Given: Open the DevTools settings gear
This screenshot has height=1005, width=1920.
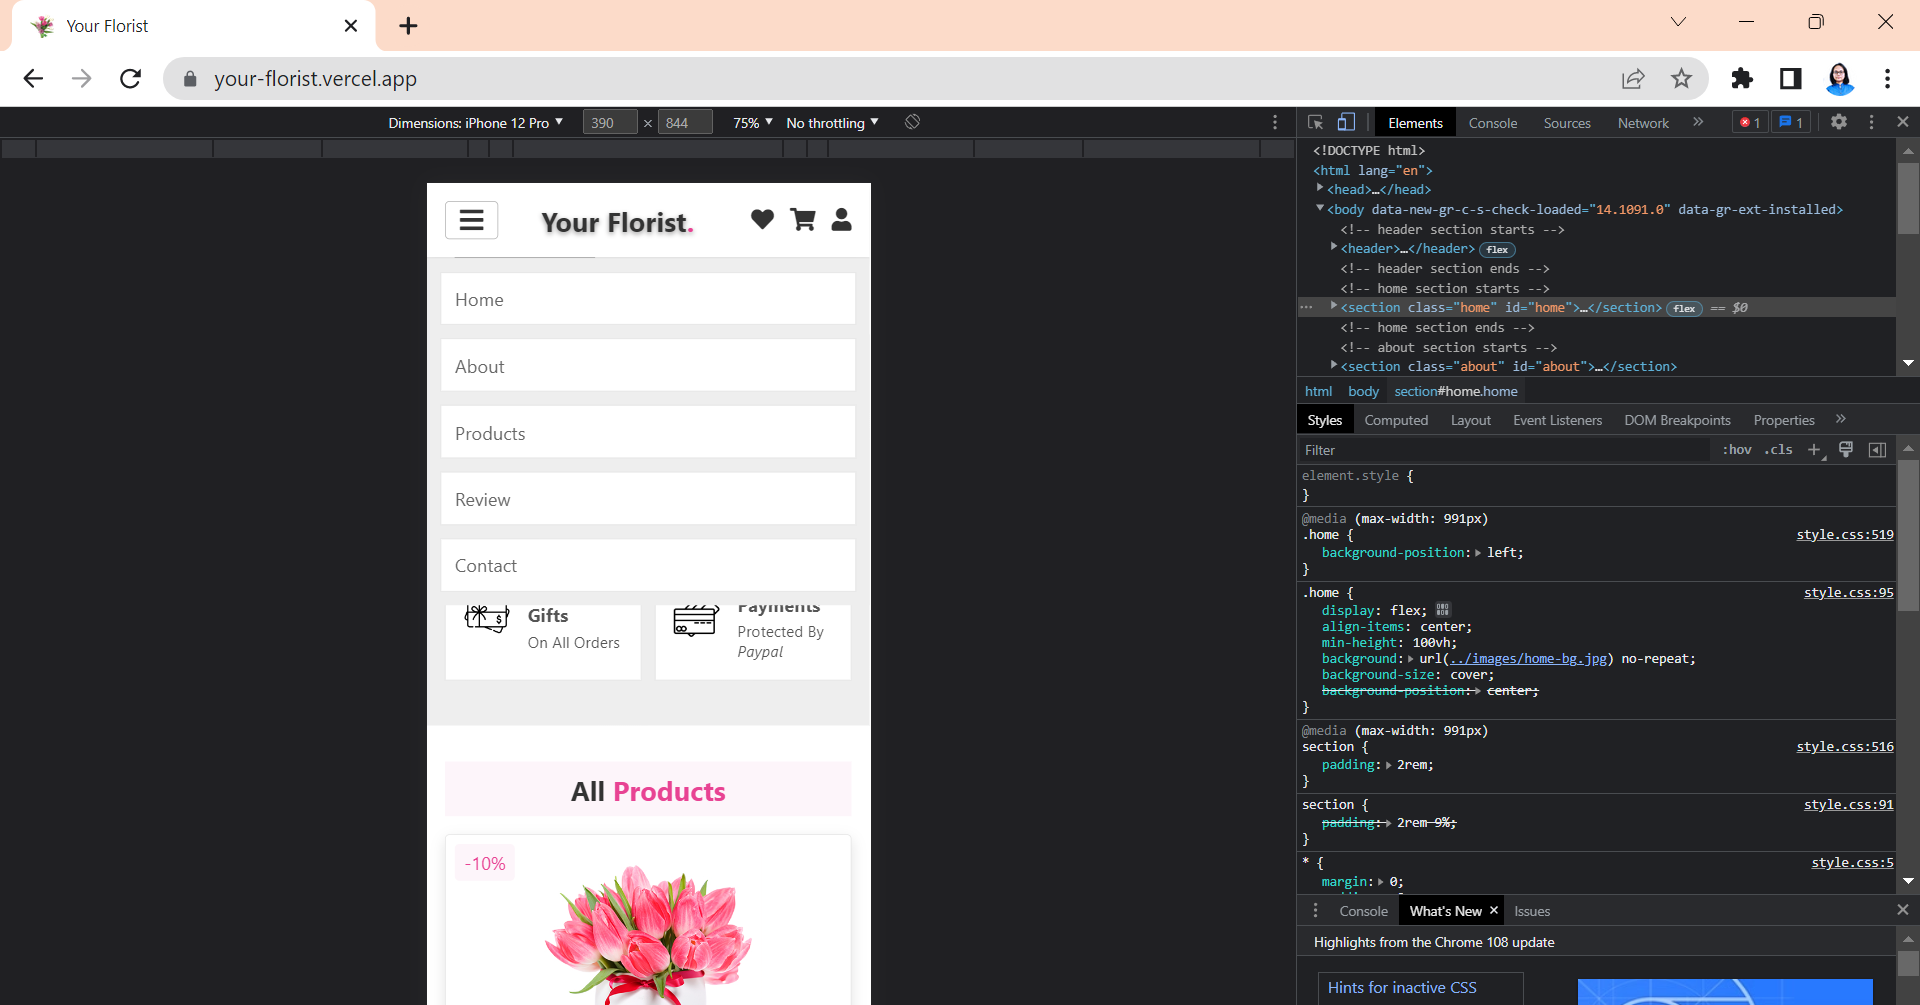Looking at the screenshot, I should [1840, 122].
